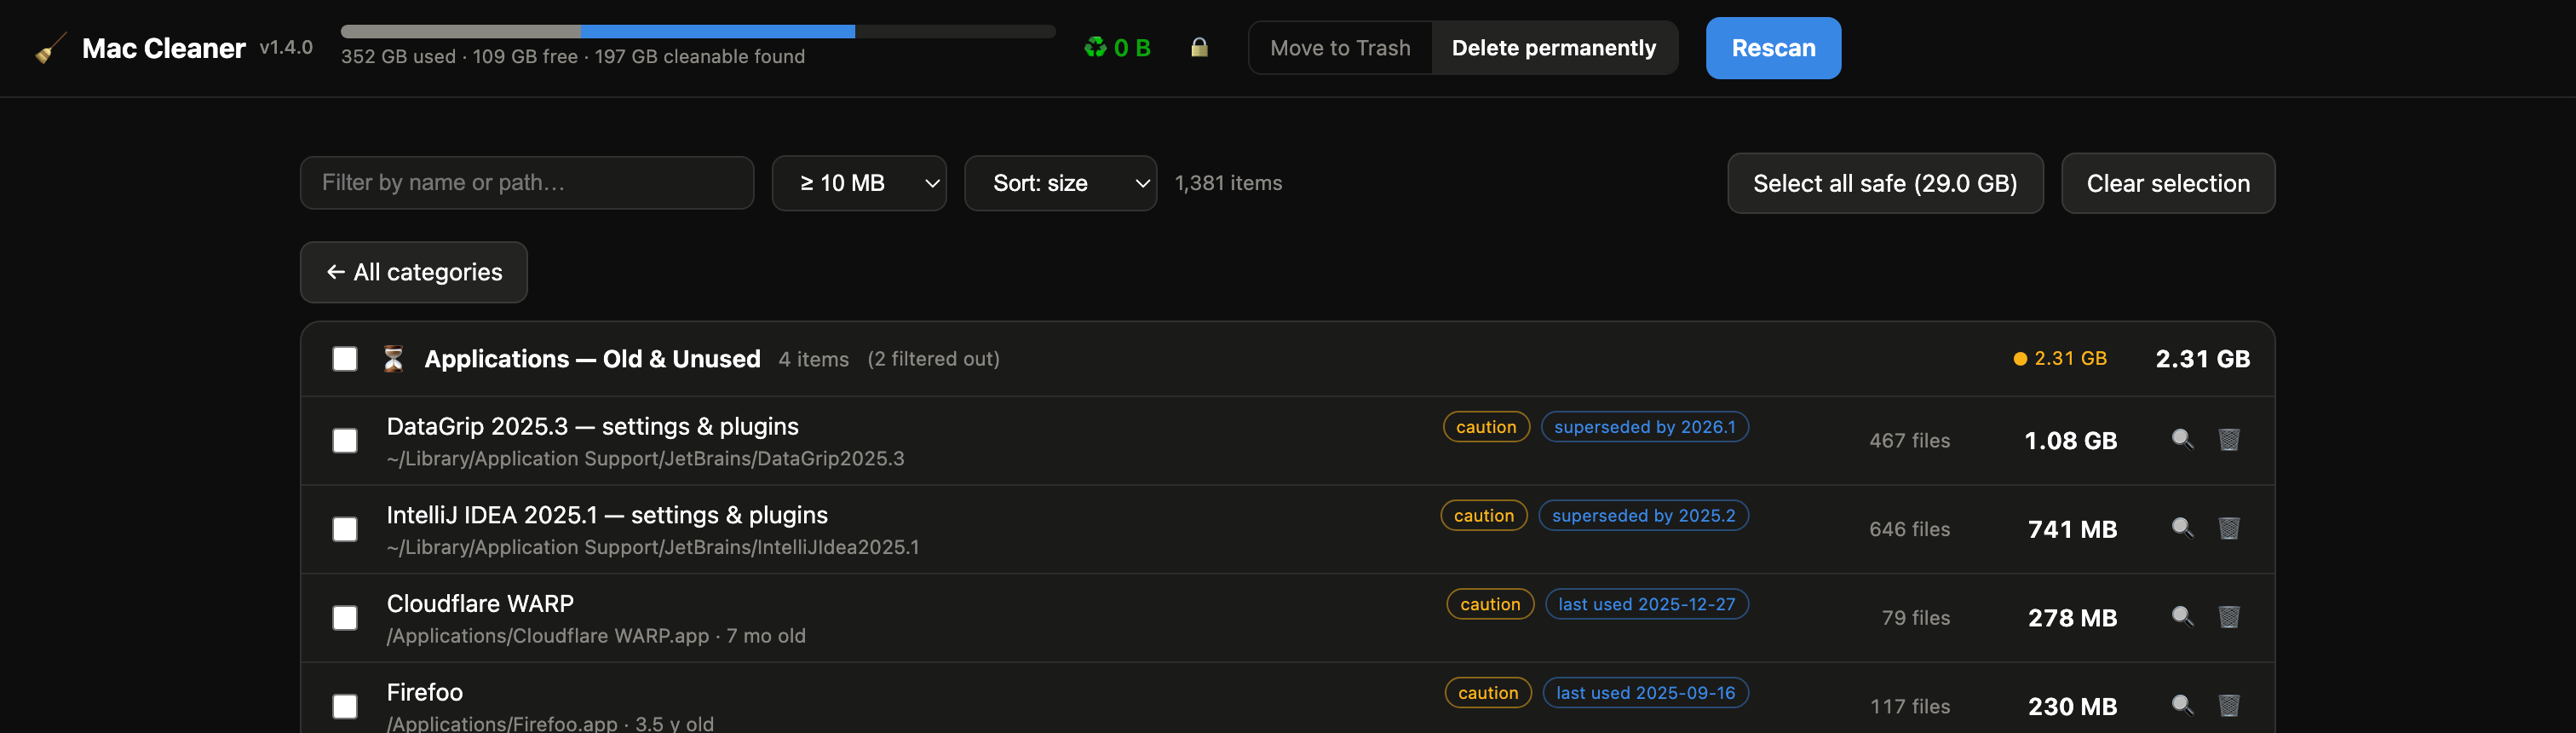This screenshot has width=2576, height=733.
Task: Click the Firefoo item name
Action: click(x=425, y=692)
